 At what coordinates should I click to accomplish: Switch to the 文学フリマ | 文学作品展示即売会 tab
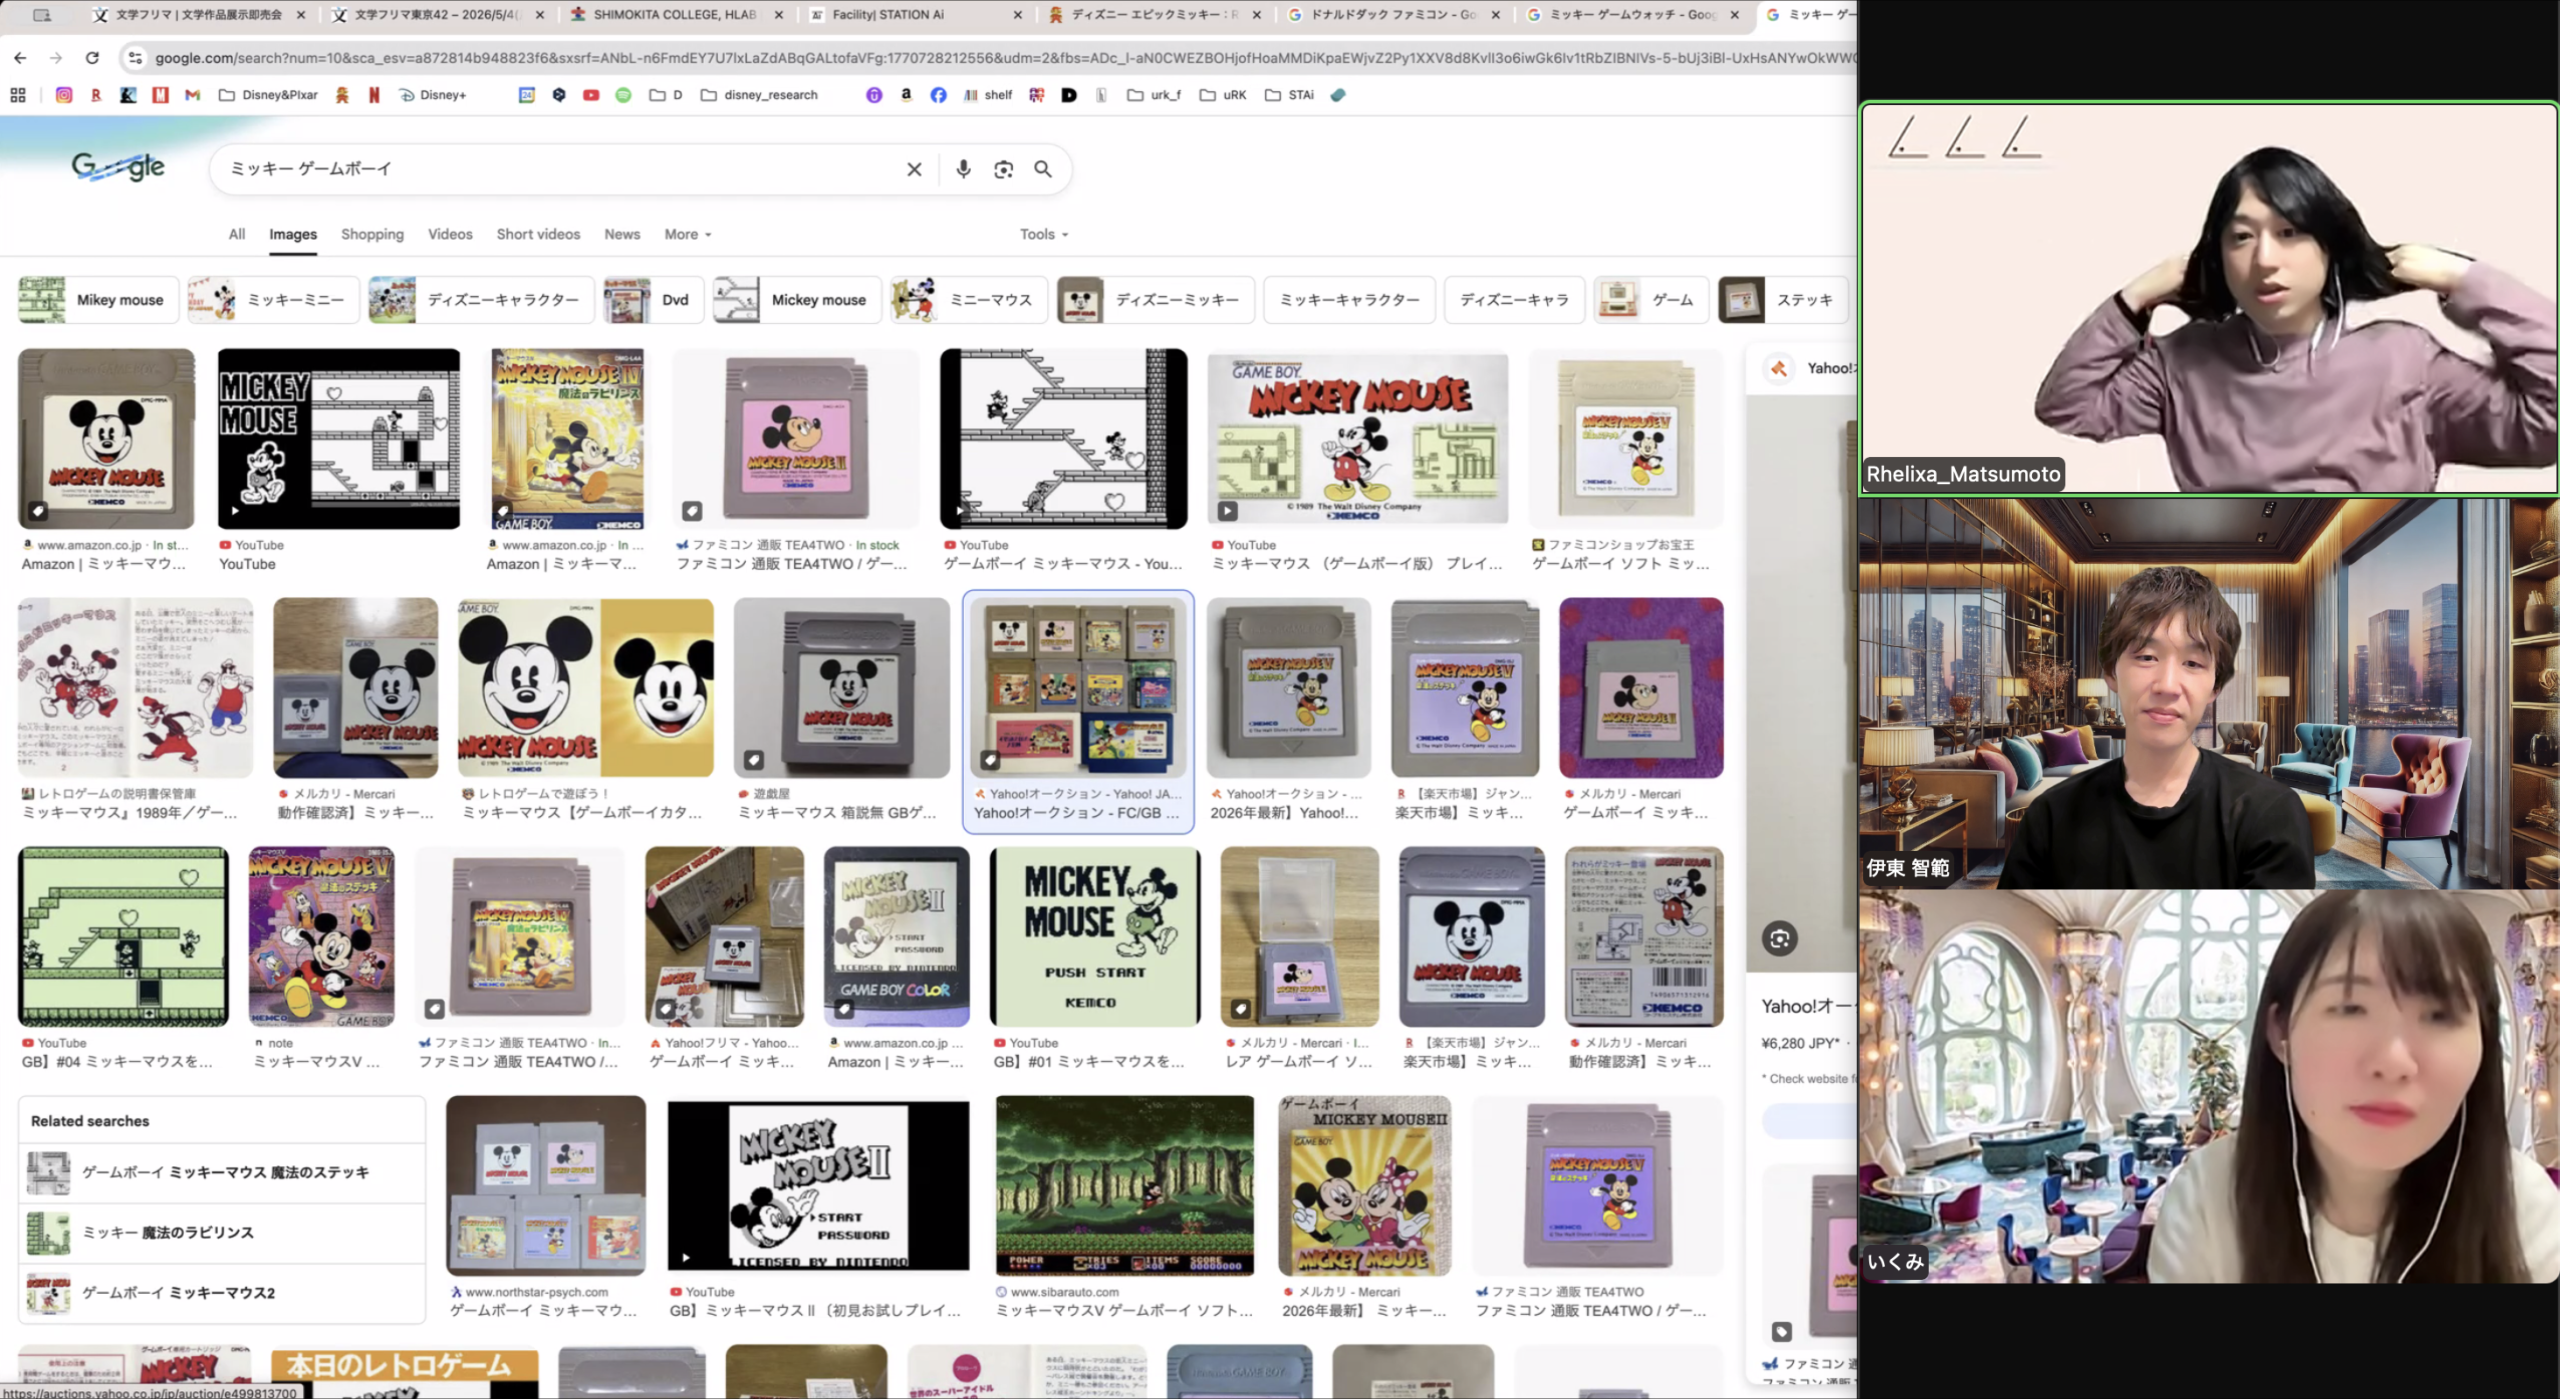point(199,15)
